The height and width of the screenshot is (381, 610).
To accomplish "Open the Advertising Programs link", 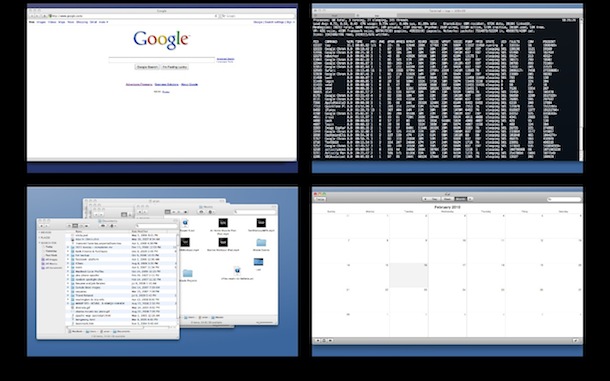I will coord(139,84).
